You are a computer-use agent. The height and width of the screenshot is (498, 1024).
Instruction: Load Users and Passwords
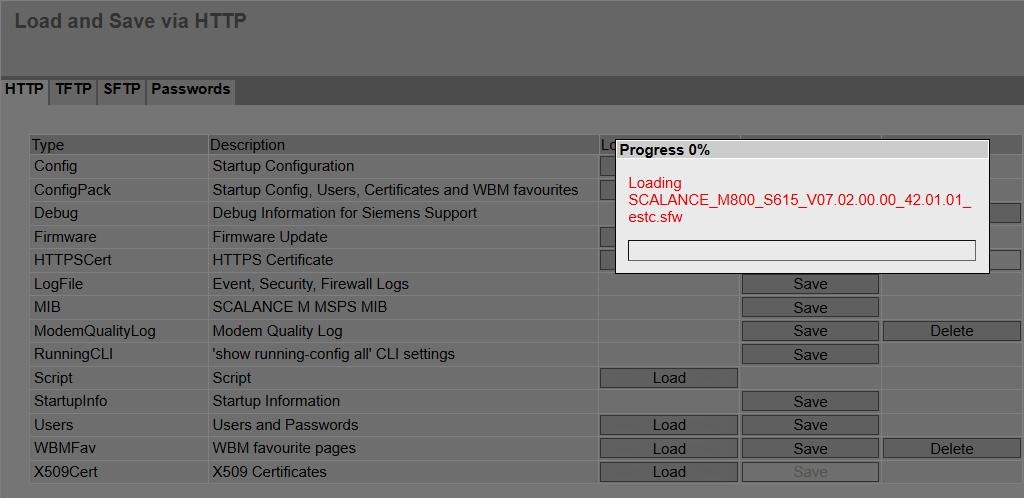[x=669, y=425]
